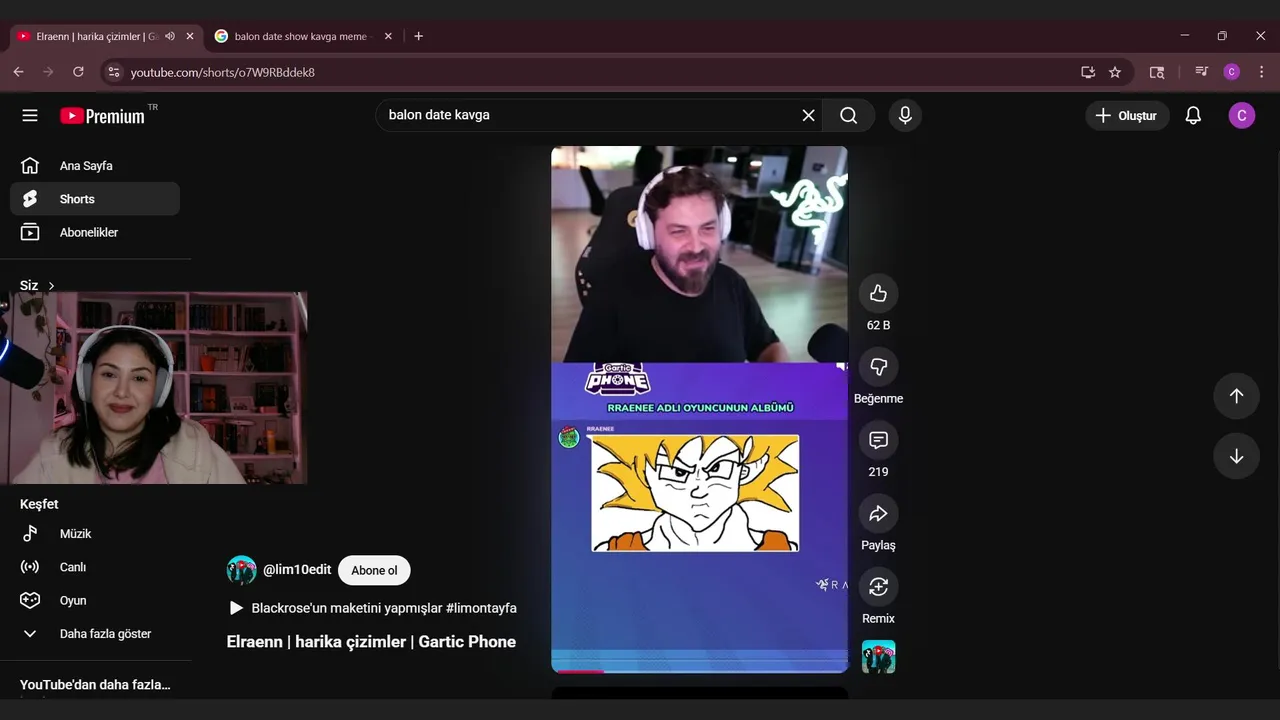Open Remix options for this Short
The width and height of the screenshot is (1280, 720).
(x=878, y=586)
